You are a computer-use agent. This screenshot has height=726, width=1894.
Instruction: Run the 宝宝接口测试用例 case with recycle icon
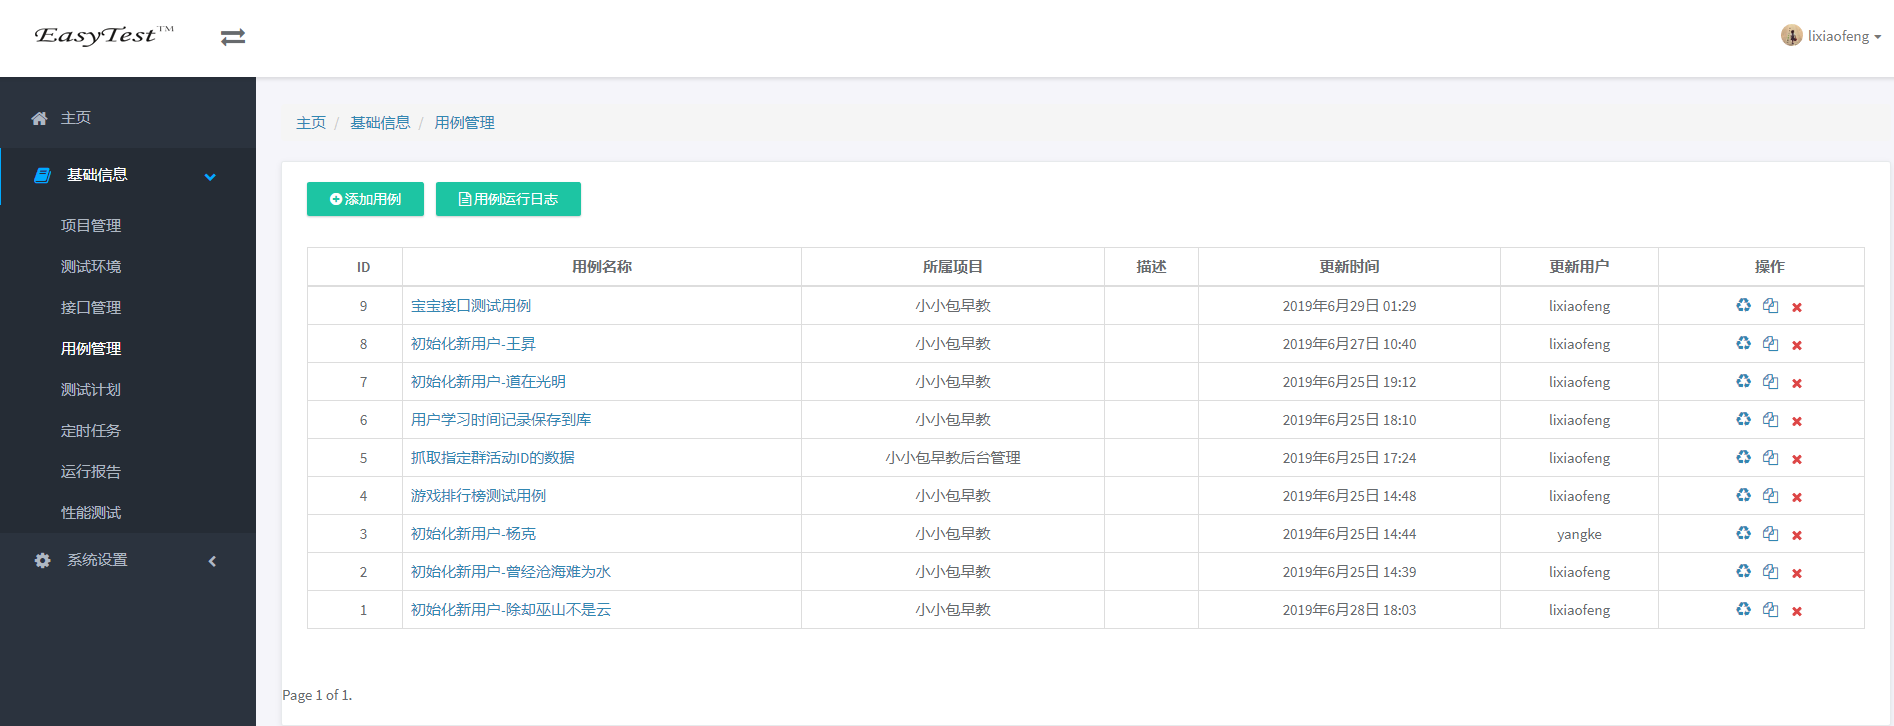tap(1743, 305)
